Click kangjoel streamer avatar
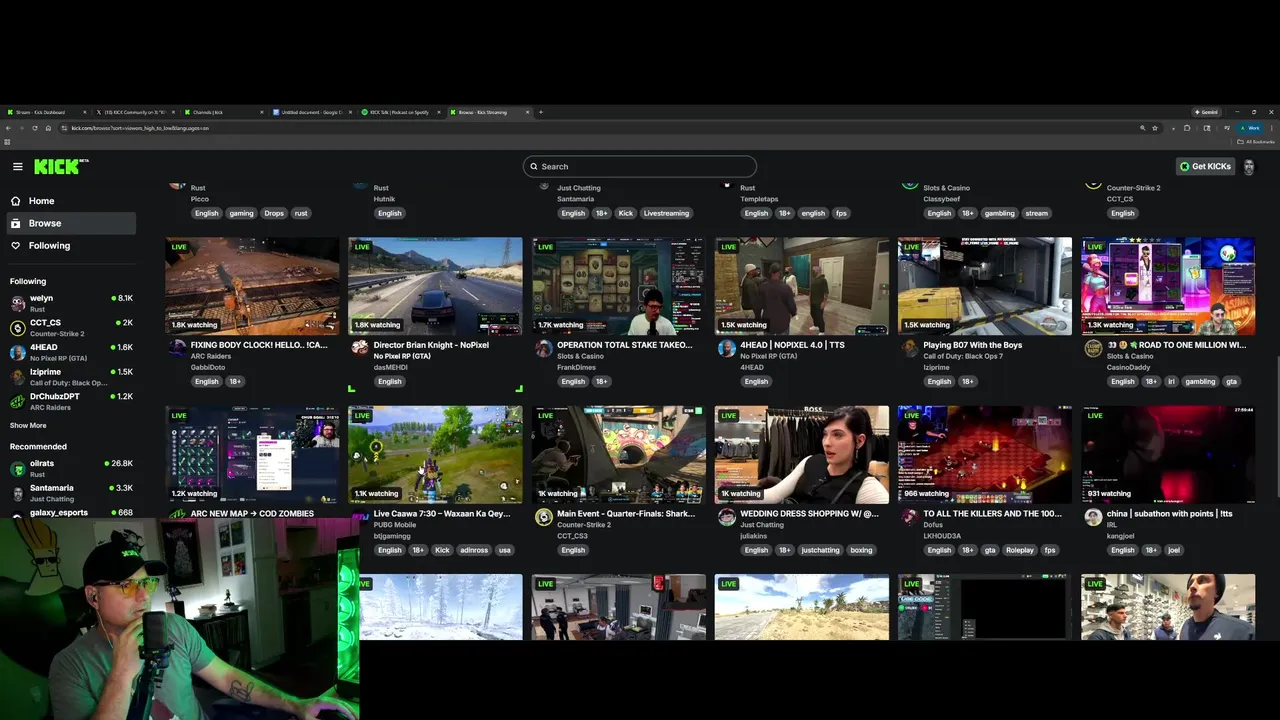Viewport: 1280px width, 720px height. click(1093, 516)
